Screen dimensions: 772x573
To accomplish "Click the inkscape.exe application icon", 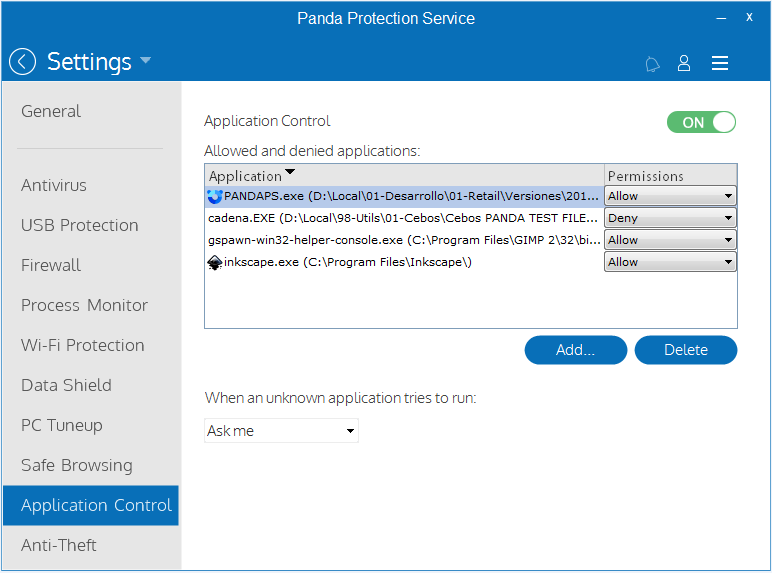I will coord(215,262).
